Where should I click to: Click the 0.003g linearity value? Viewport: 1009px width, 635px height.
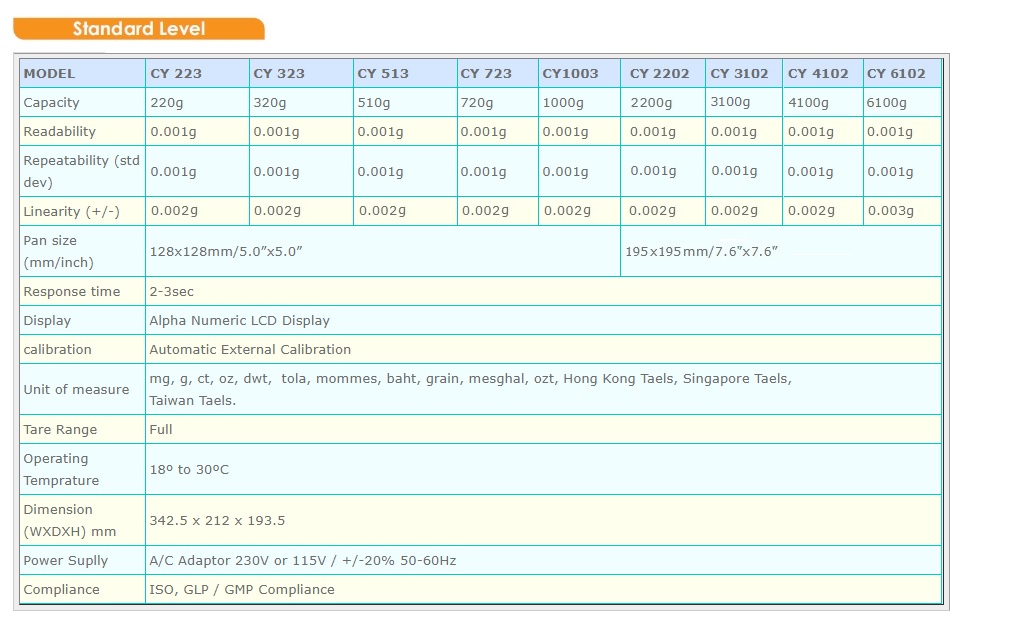coord(891,210)
